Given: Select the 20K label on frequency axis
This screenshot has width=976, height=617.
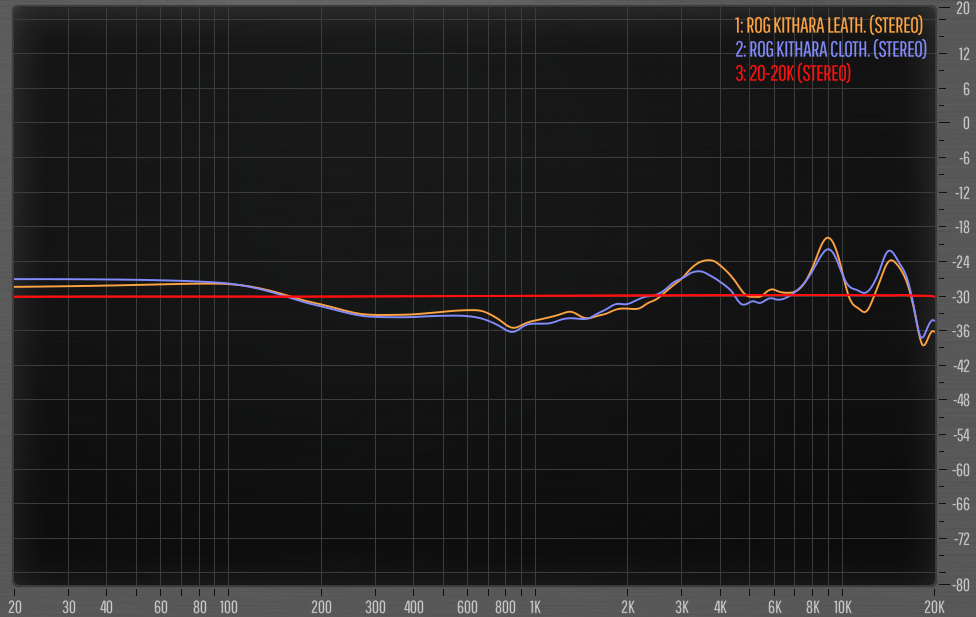Looking at the screenshot, I should click(934, 607).
